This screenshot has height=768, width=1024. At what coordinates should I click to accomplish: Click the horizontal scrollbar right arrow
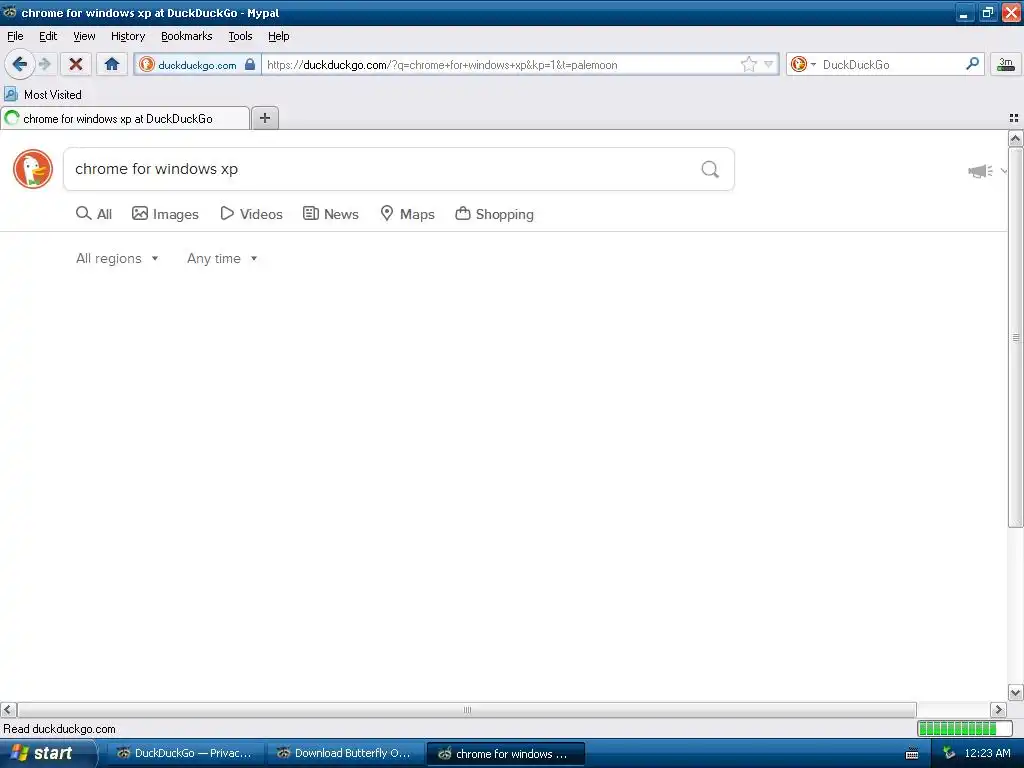998,710
